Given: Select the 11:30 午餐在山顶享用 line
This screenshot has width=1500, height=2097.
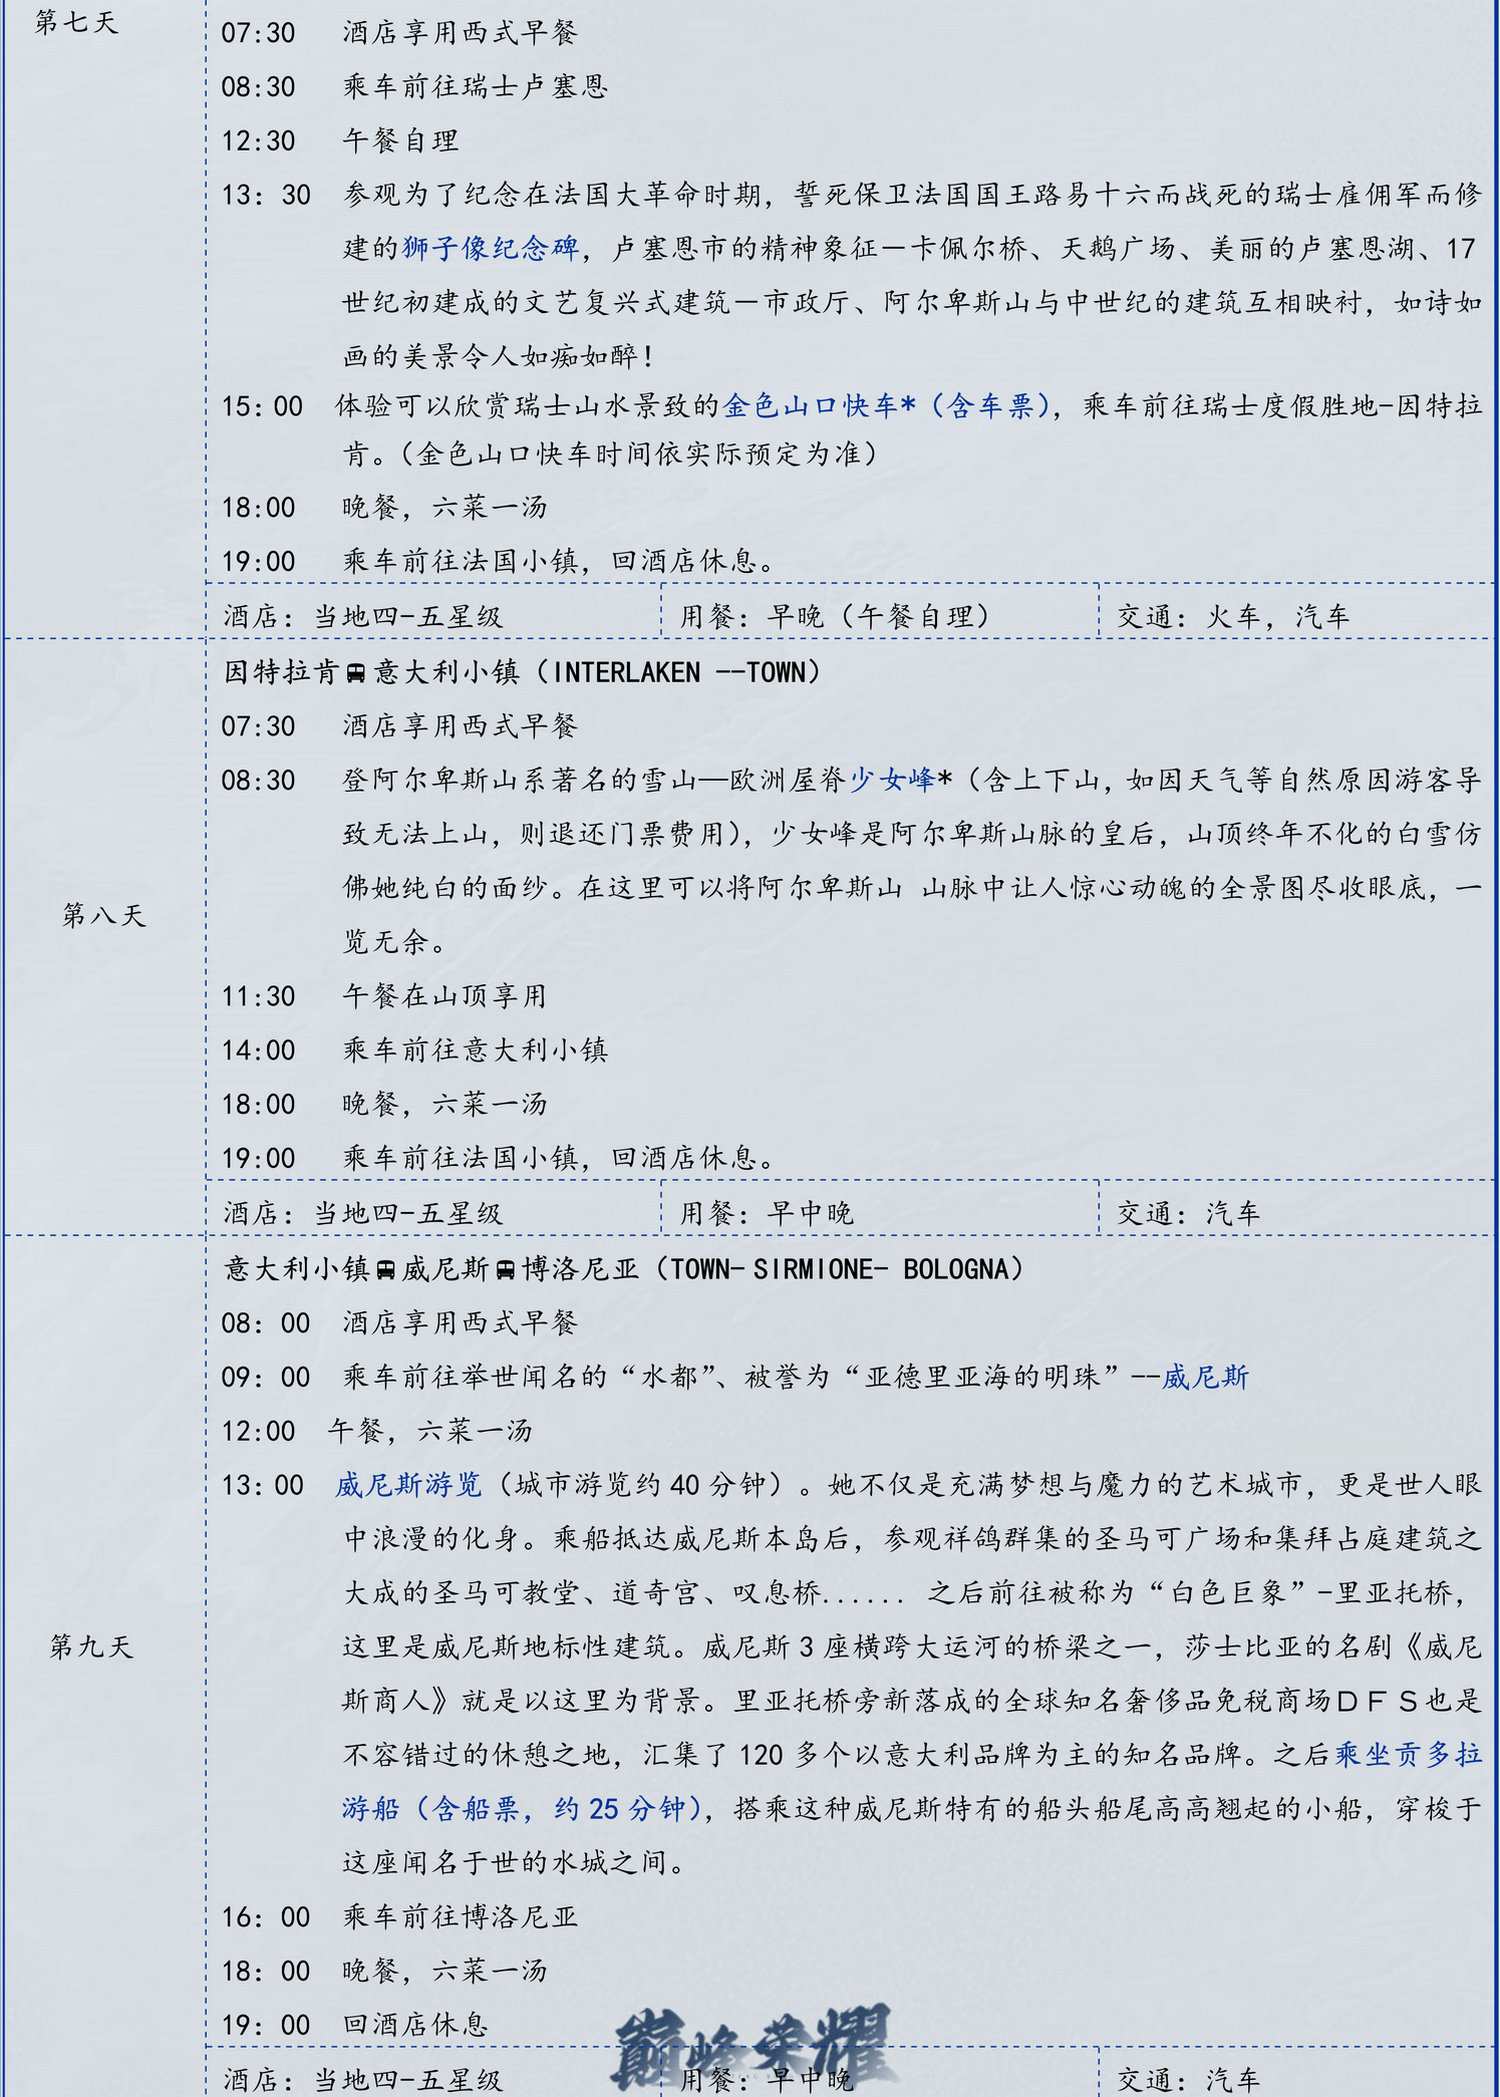Looking at the screenshot, I should click(x=384, y=996).
